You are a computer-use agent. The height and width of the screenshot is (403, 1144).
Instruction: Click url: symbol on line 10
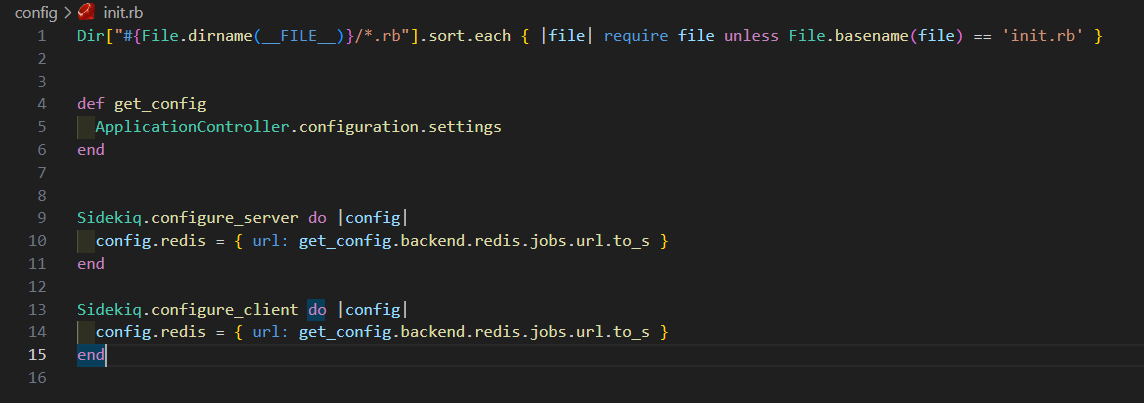271,241
